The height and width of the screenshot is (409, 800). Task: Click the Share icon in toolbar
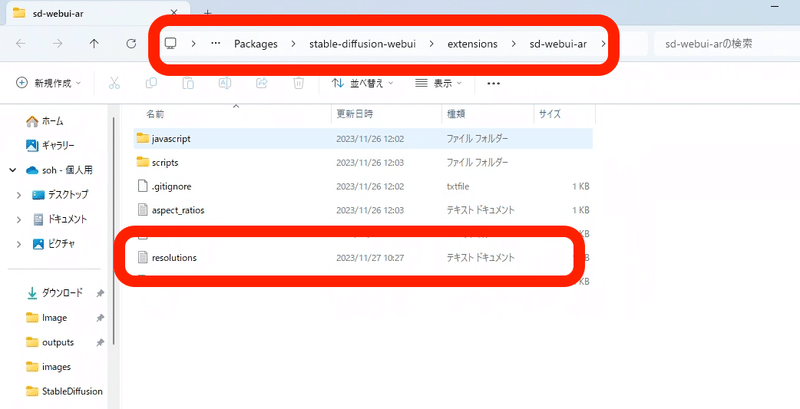(262, 83)
